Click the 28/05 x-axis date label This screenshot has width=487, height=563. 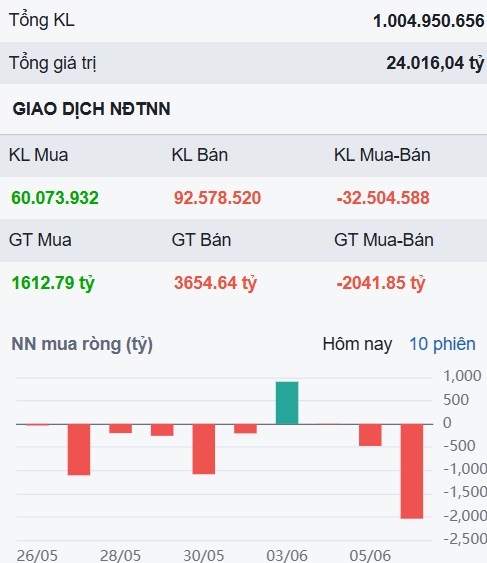[120, 555]
